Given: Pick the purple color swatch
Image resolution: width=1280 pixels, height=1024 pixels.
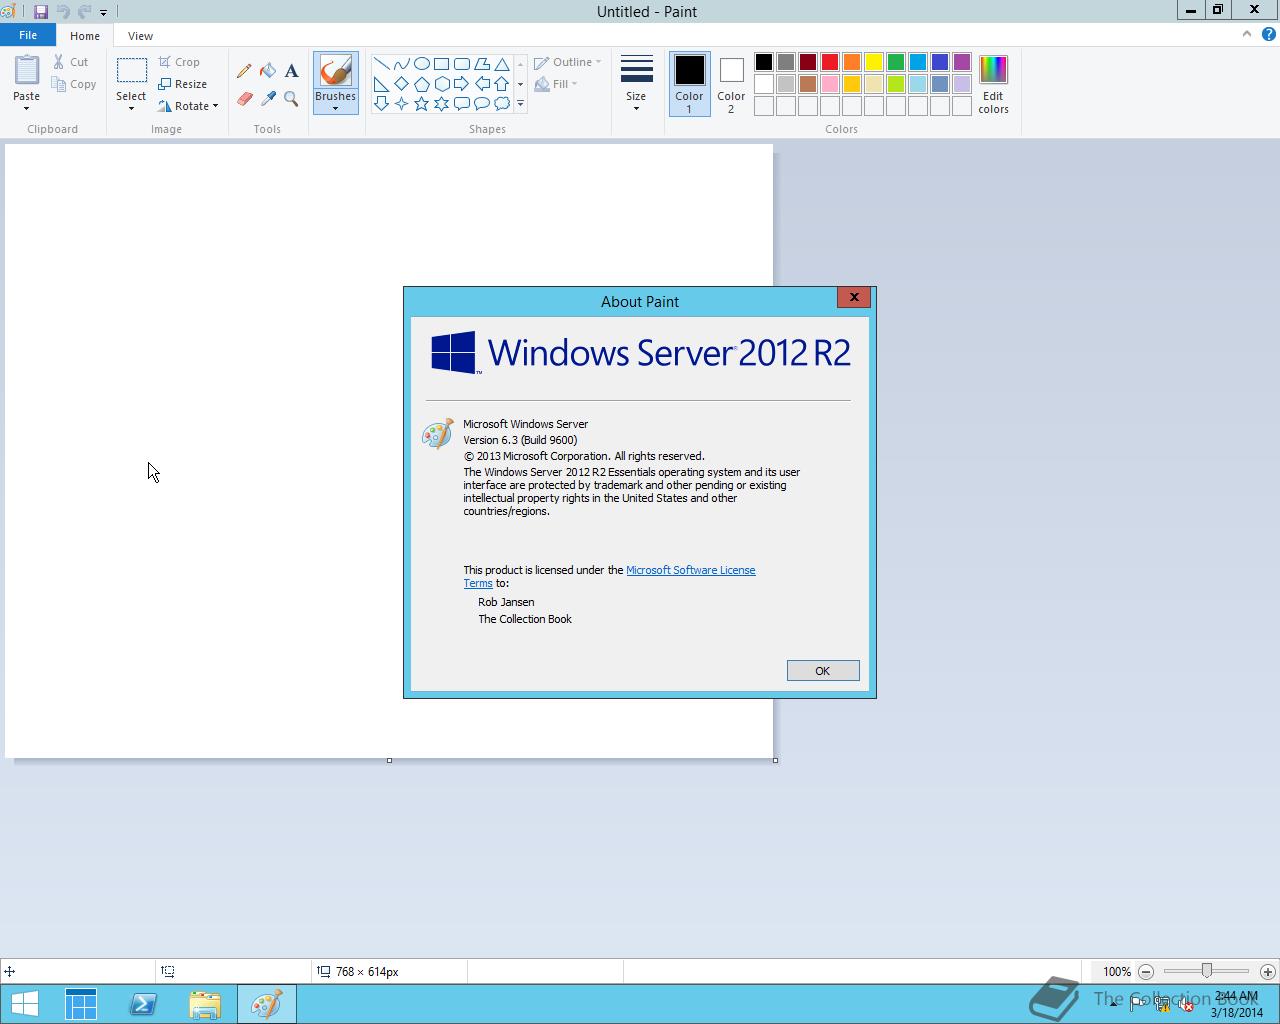Looking at the screenshot, I should (x=962, y=62).
